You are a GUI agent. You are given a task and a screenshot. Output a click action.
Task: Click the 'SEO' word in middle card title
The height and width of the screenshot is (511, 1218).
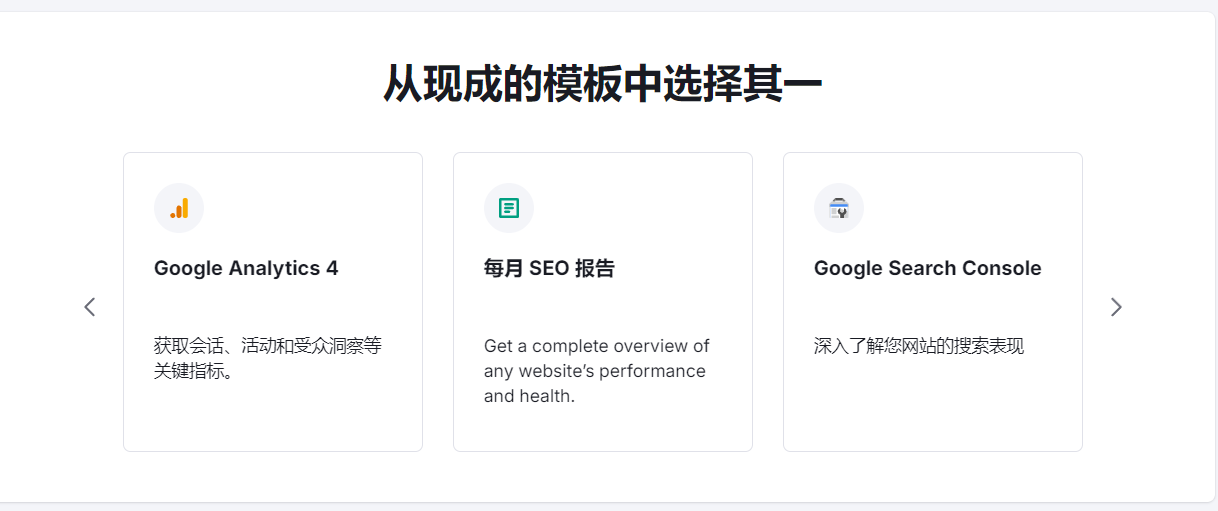click(548, 268)
